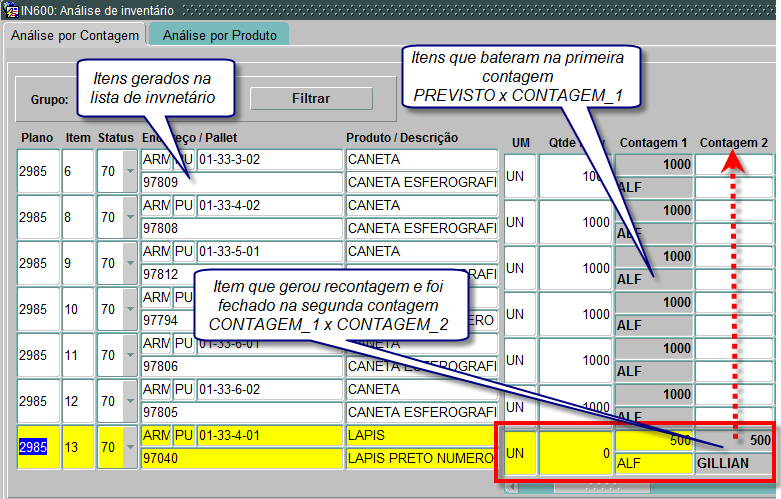The image size is (781, 499).
Task: Click Plano field in item 6 row
Action: [38, 171]
